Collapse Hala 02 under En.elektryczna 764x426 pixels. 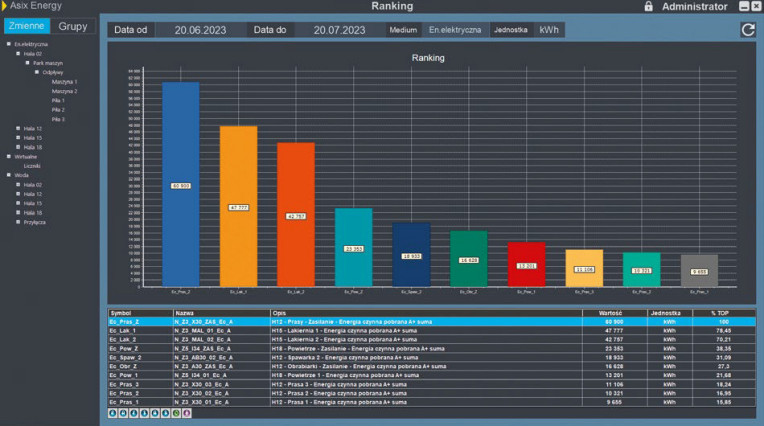(x=18, y=54)
